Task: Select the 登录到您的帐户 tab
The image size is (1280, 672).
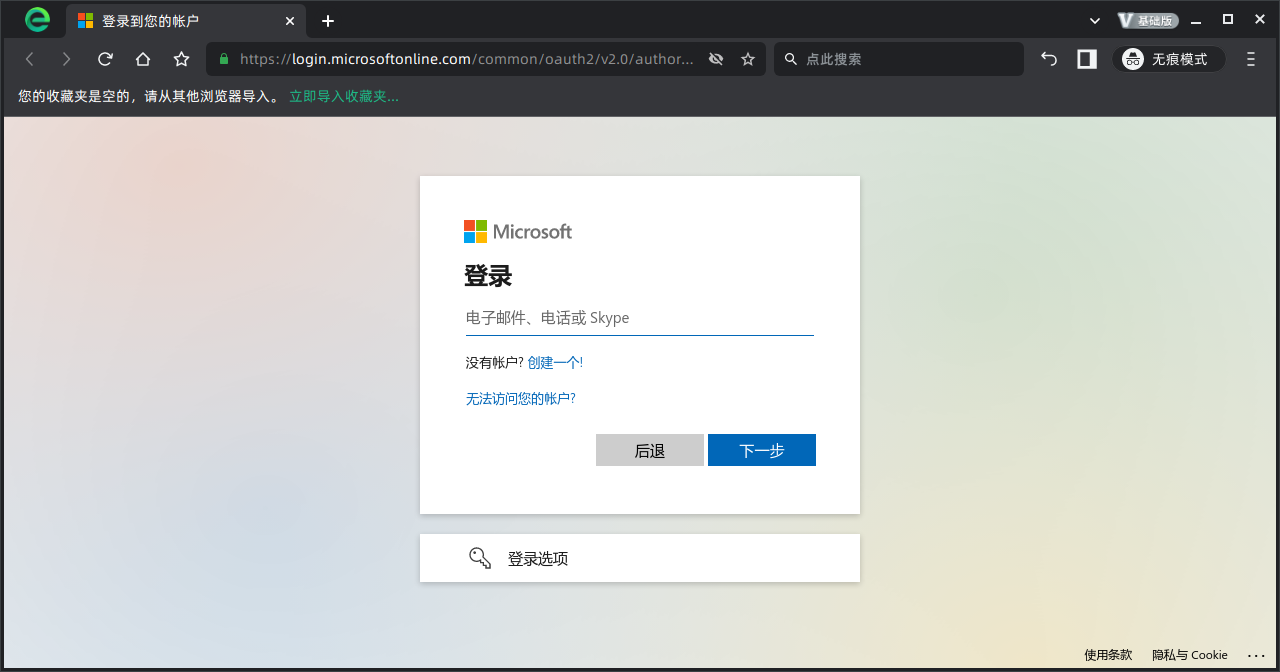Action: (x=186, y=21)
